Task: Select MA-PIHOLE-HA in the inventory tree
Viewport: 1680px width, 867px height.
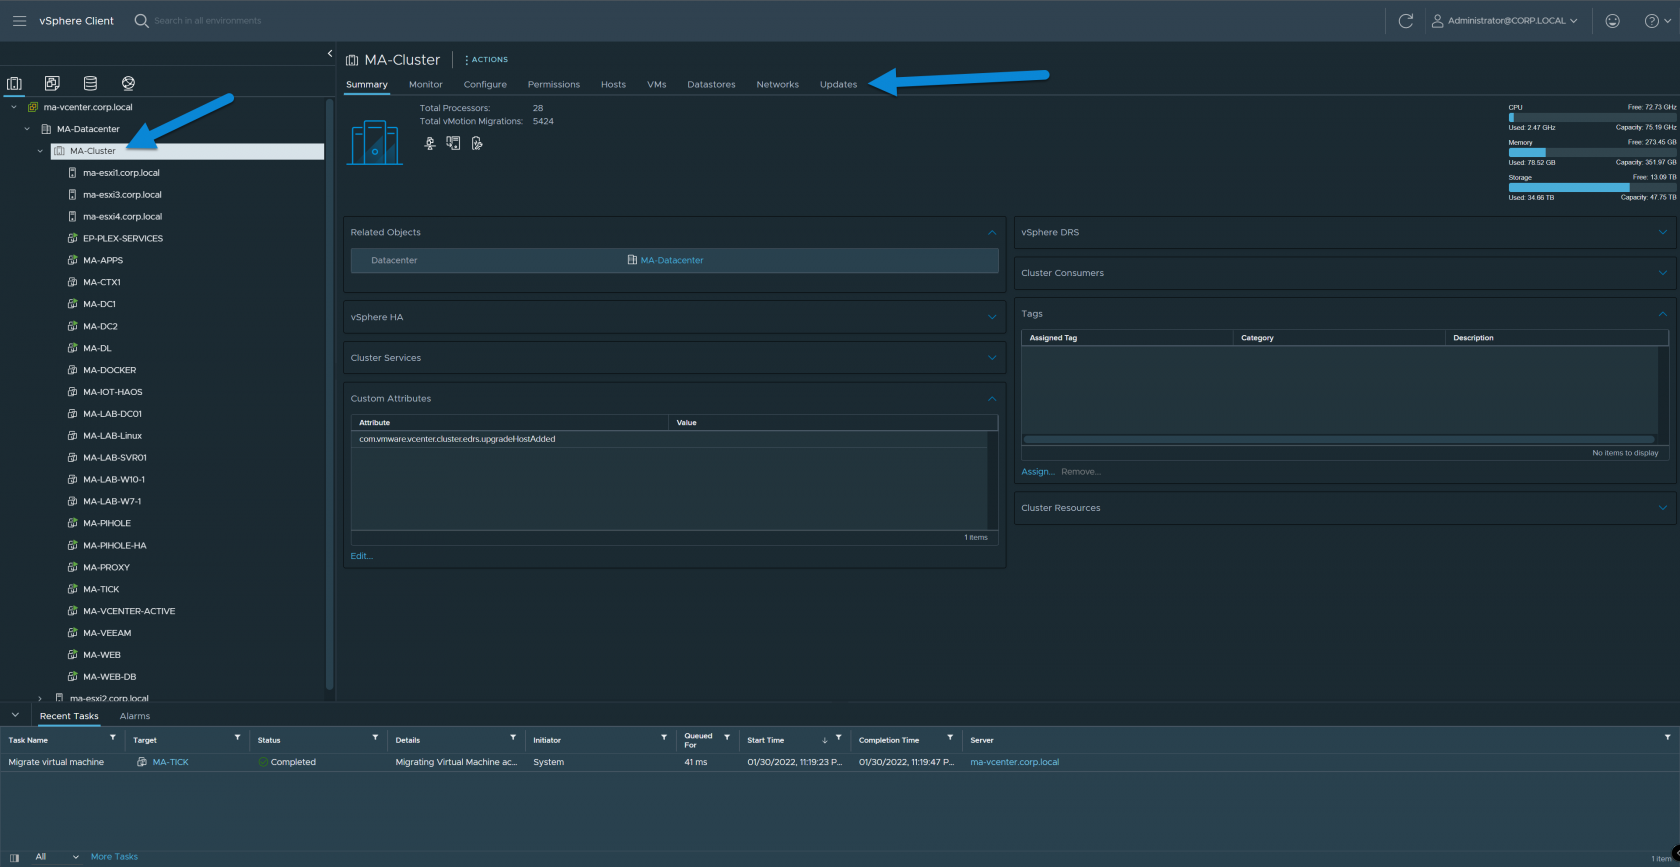Action: coord(115,545)
